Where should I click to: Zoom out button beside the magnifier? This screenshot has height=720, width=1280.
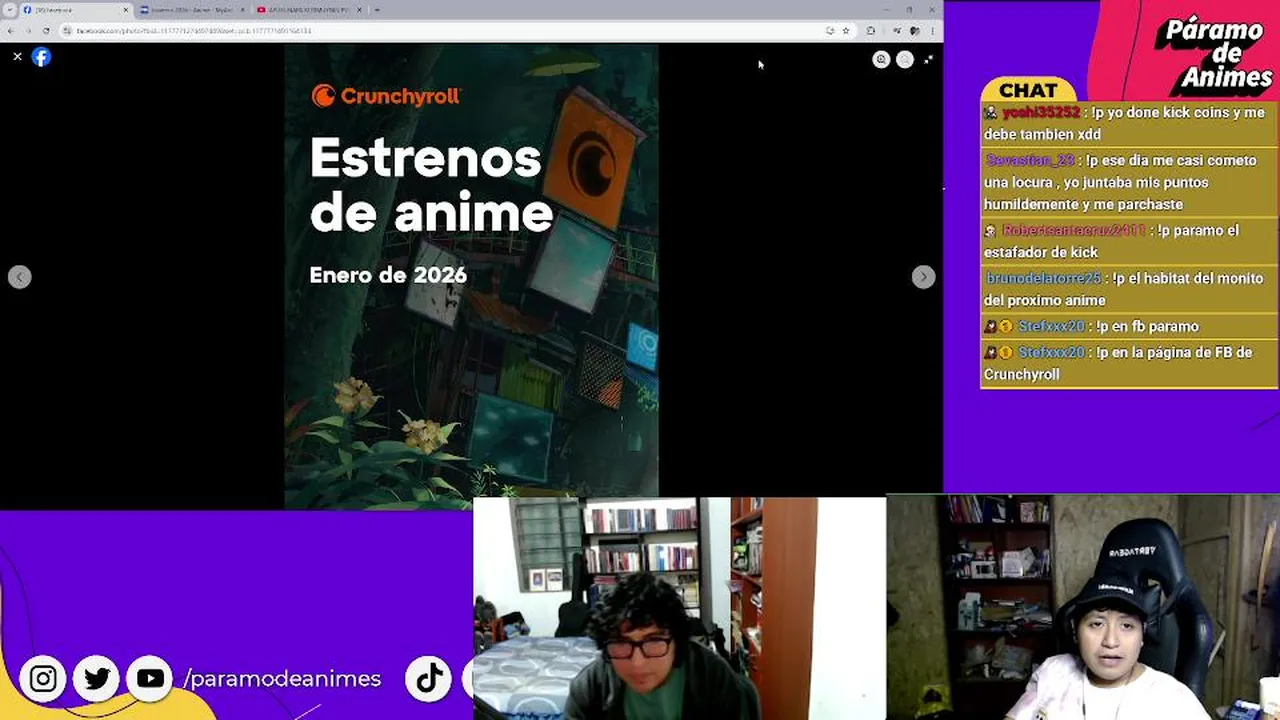click(905, 60)
